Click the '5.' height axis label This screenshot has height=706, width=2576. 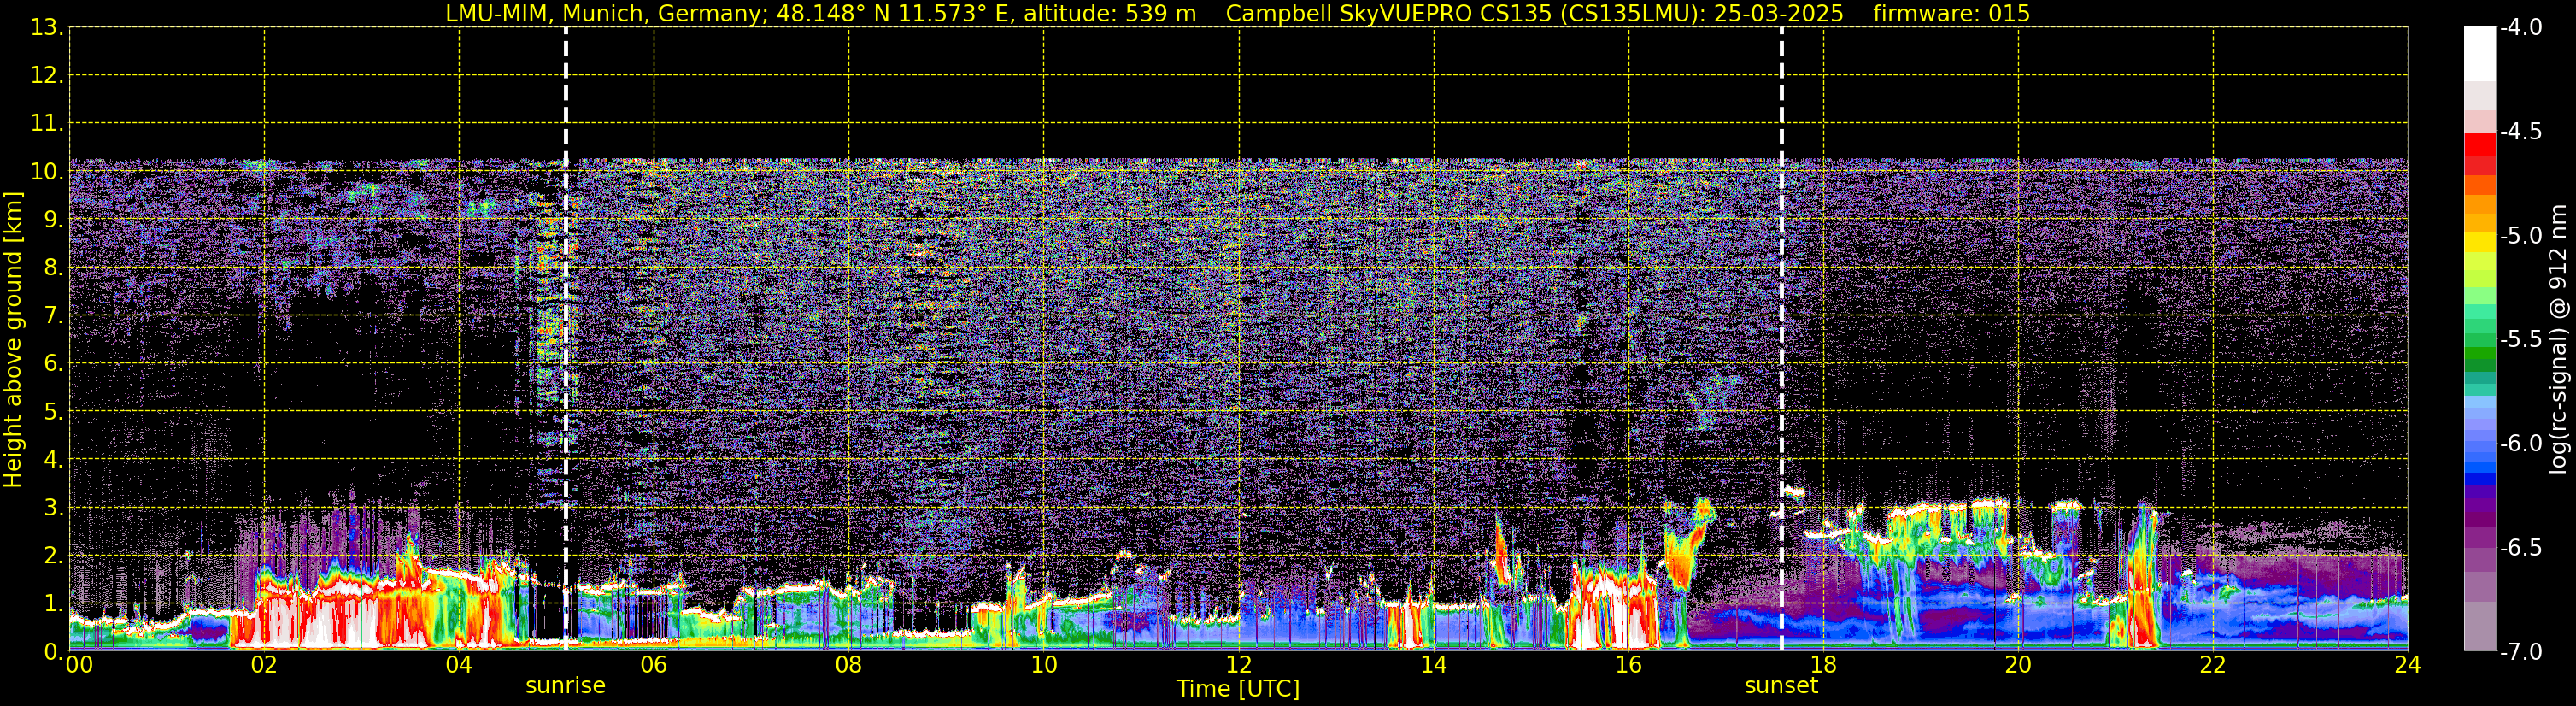54,412
